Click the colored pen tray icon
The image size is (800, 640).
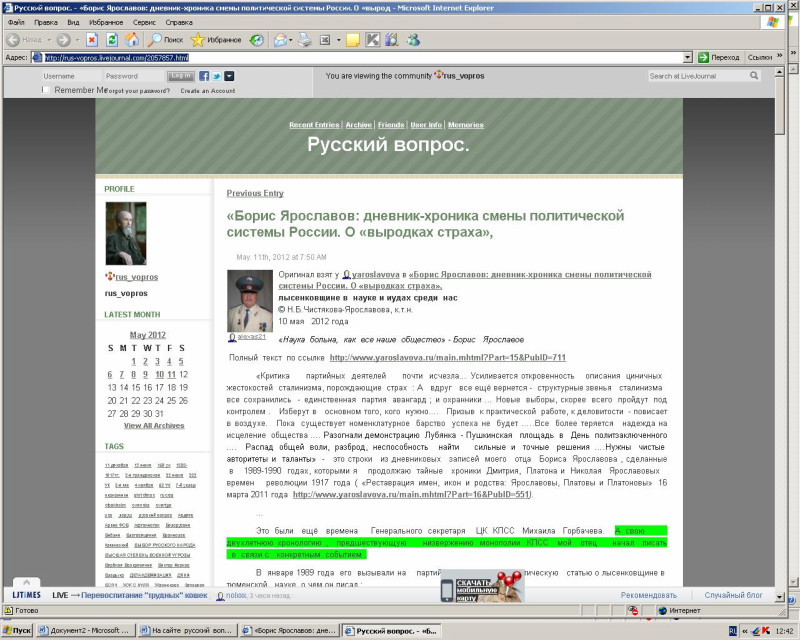click(756, 631)
